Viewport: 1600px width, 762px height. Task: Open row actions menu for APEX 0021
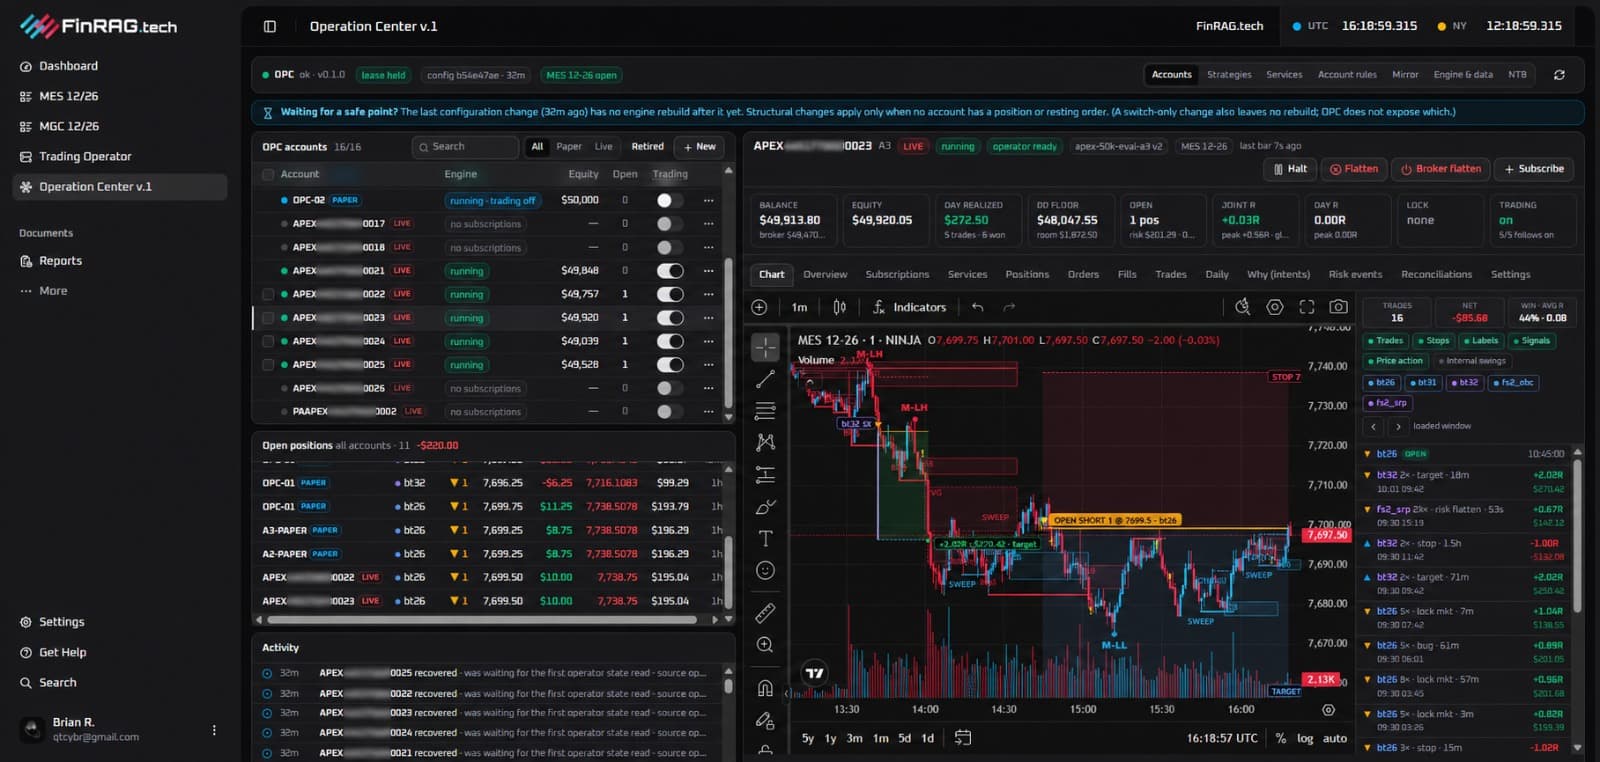tap(709, 271)
